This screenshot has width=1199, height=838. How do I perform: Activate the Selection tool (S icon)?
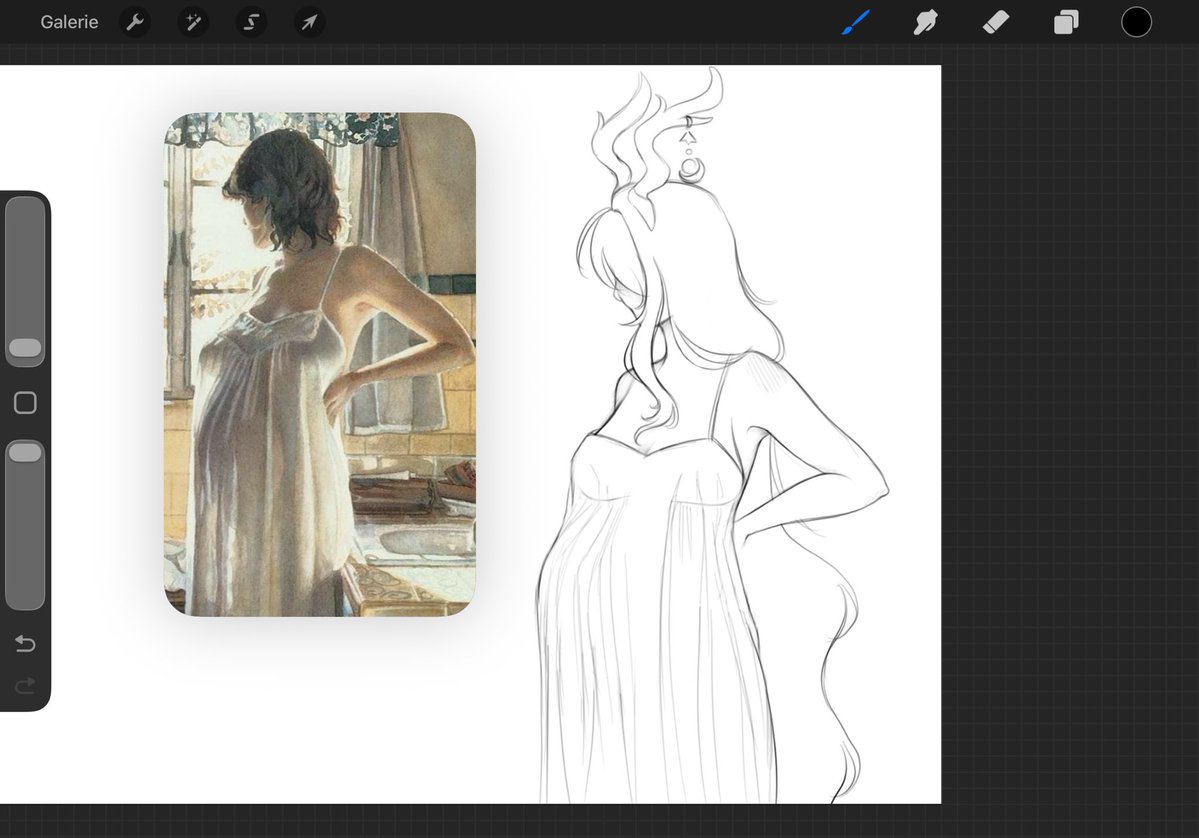click(x=252, y=22)
